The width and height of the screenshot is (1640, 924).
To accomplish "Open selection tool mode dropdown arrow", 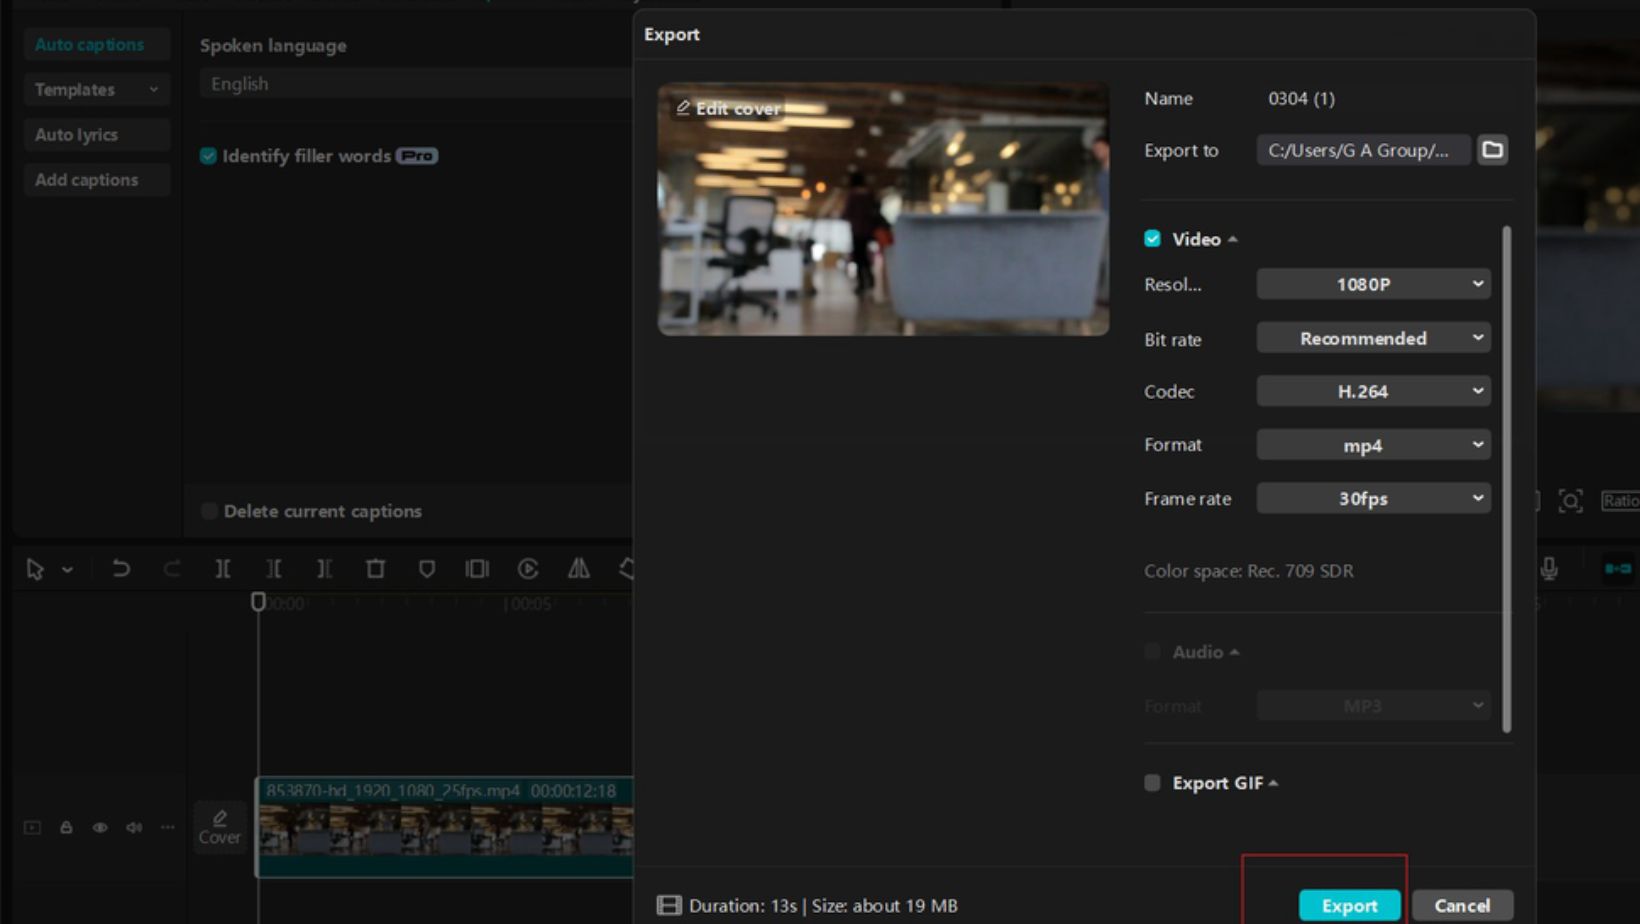I will click(67, 570).
